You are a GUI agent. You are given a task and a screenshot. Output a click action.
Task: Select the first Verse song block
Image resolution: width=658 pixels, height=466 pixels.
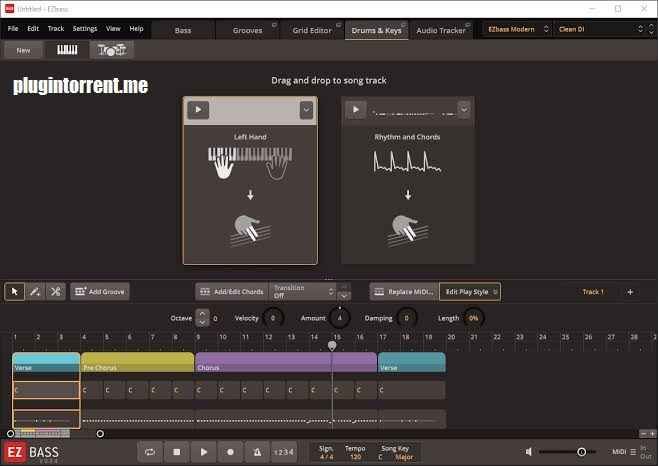coord(46,362)
